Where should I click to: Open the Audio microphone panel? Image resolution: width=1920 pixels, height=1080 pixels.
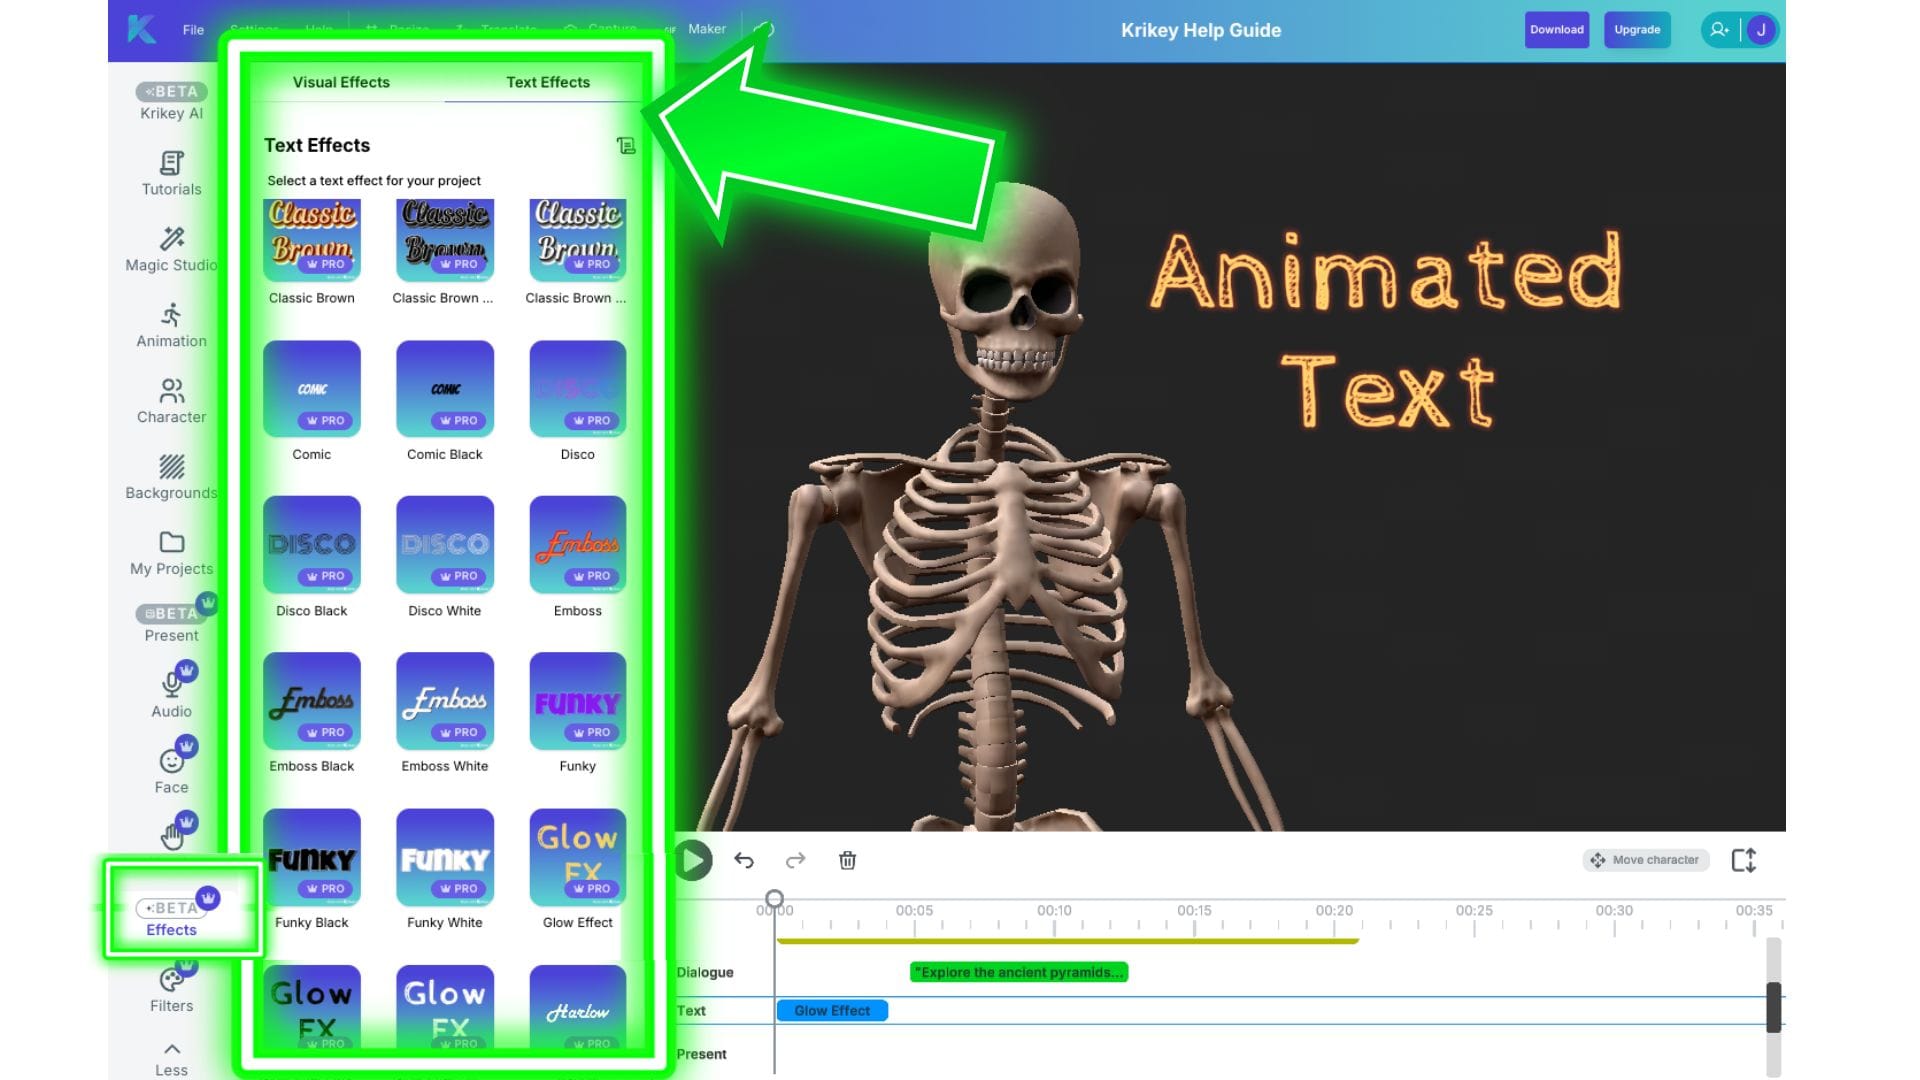(x=171, y=685)
